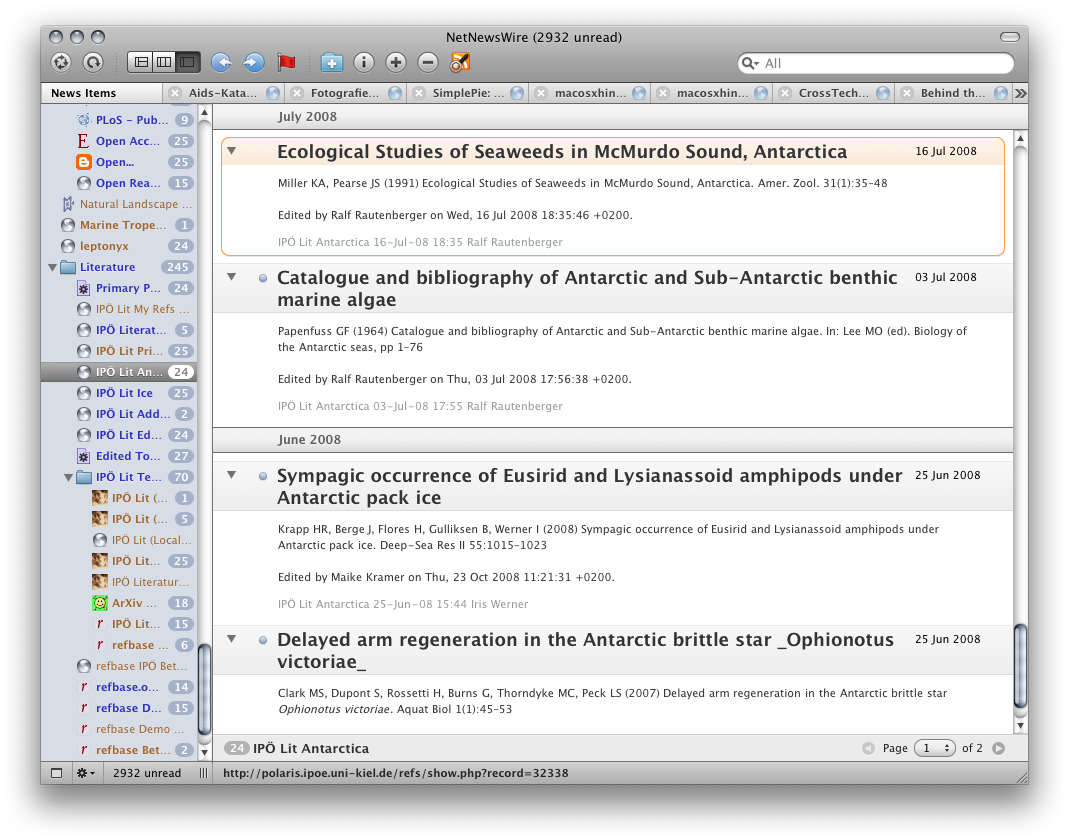1069x840 pixels.
Task: Open Ecological Studies of Seaweeds headline
Action: [562, 151]
